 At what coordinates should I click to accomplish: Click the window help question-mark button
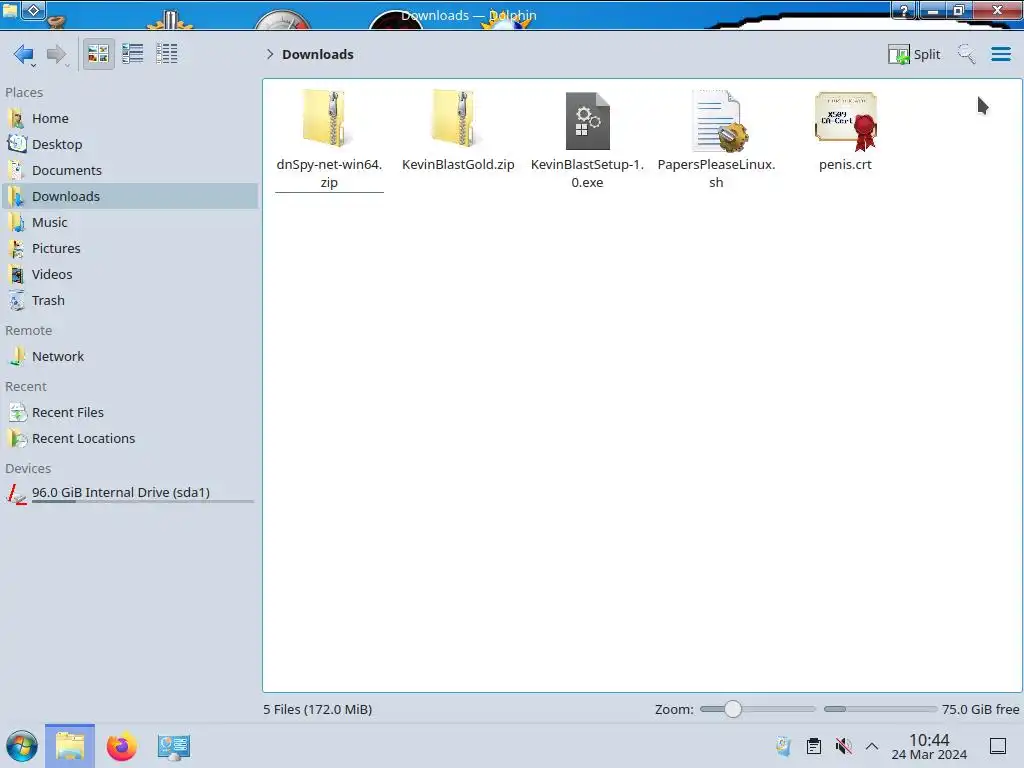(904, 10)
